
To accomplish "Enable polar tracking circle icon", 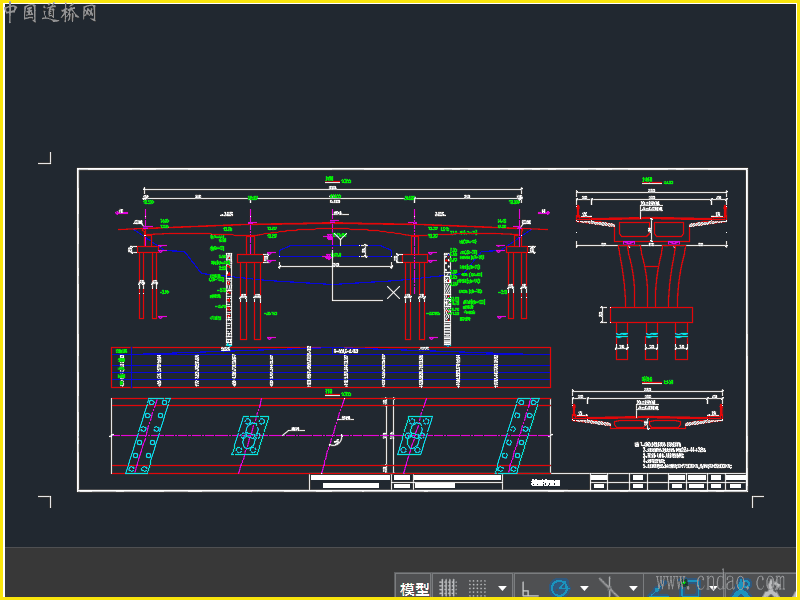I will click(x=560, y=588).
